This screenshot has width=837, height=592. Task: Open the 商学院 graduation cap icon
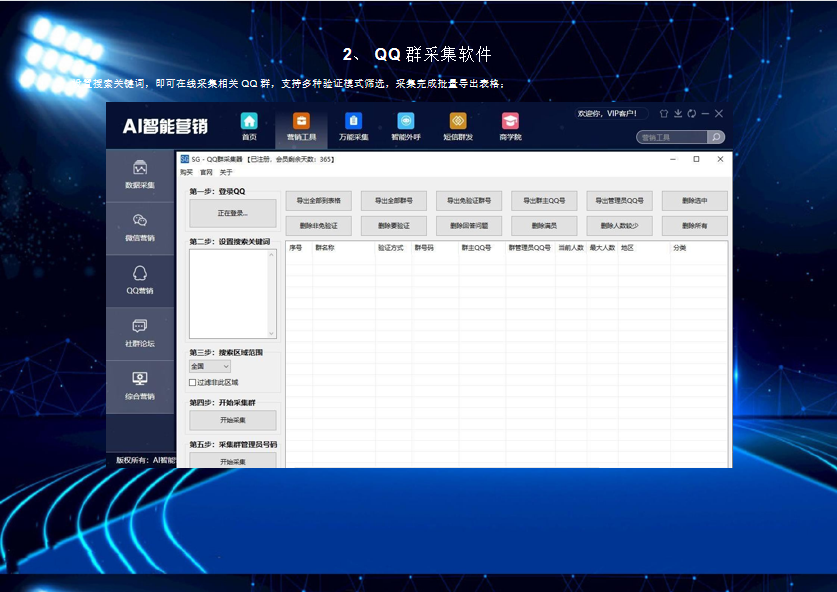pyautogui.click(x=510, y=121)
